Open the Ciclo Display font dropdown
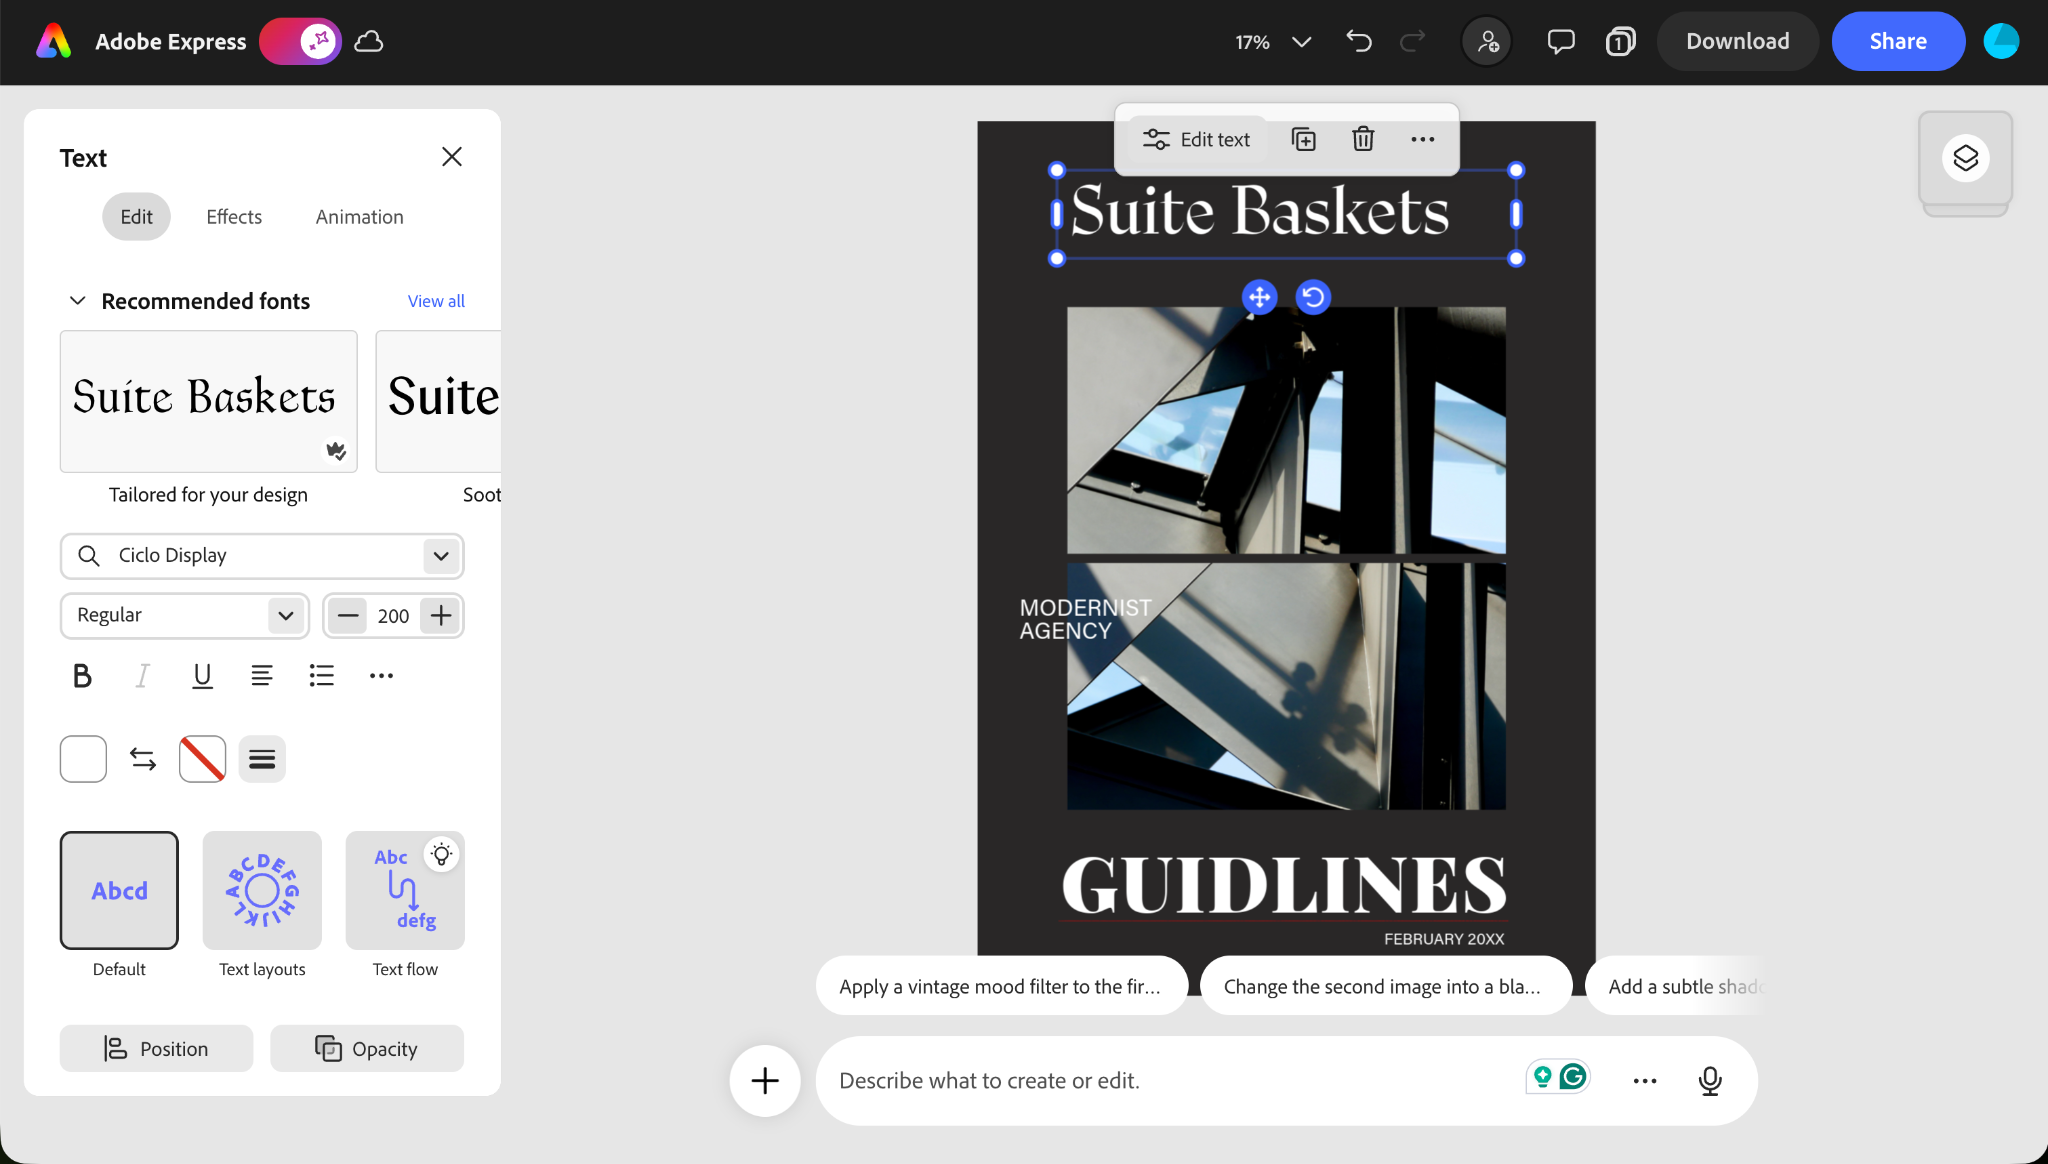Screen dimensions: 2048x1164 (441, 556)
